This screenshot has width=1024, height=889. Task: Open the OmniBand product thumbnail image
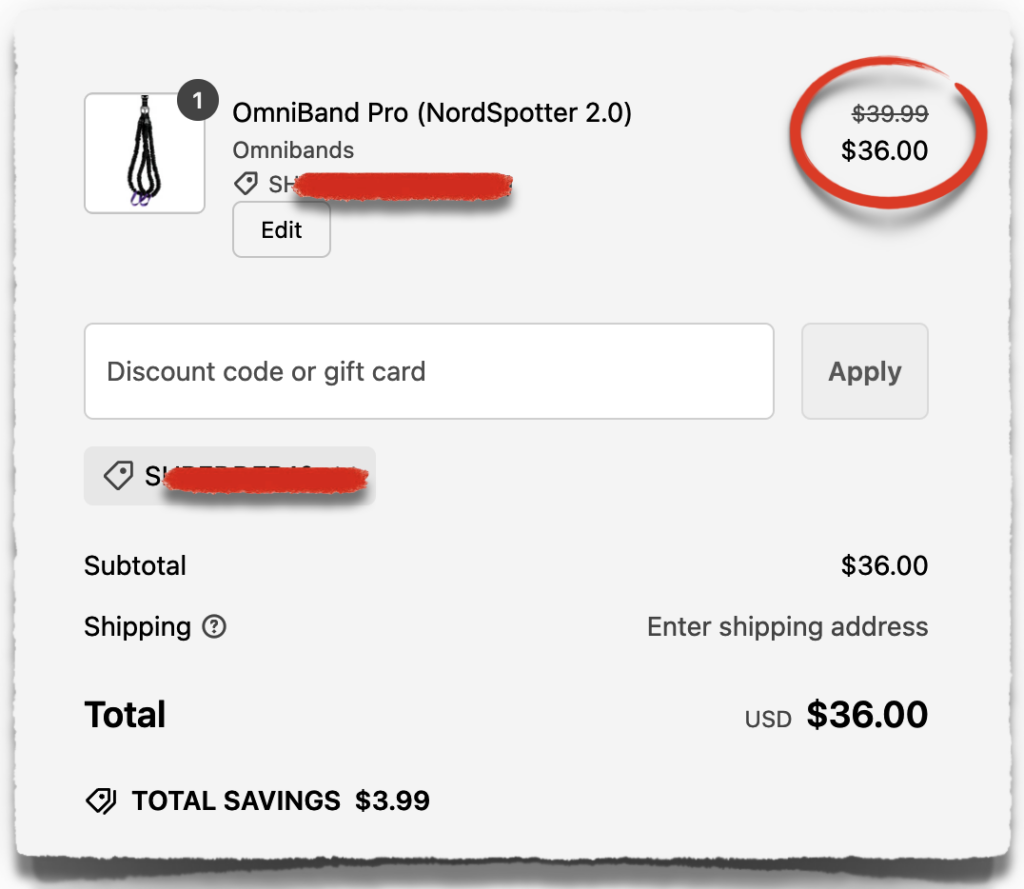coord(144,153)
